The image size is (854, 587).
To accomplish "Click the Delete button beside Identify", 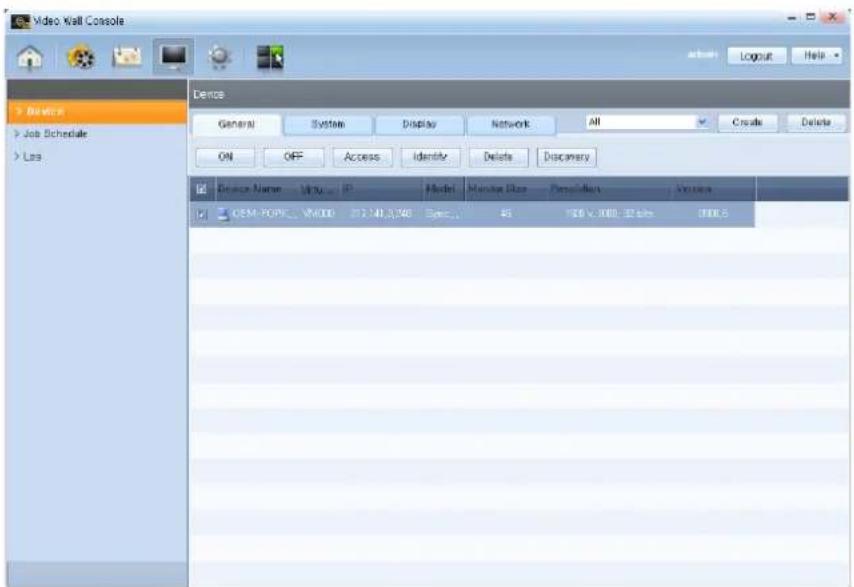I will (x=498, y=157).
